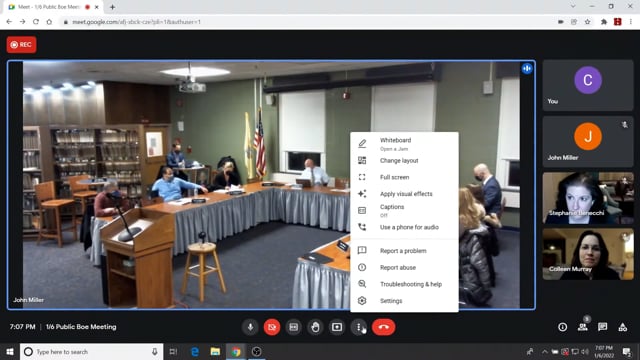Show everyone participants panel
Image resolution: width=640 pixels, height=360 pixels.
tap(582, 327)
